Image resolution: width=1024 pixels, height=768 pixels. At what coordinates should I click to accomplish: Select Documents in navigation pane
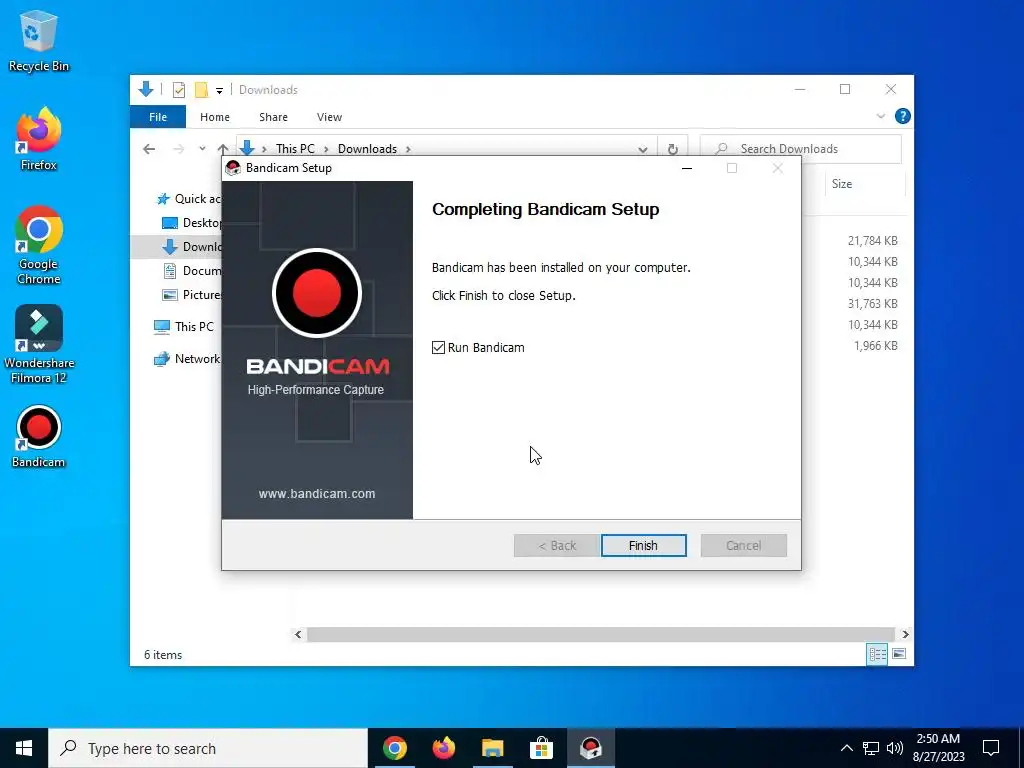pyautogui.click(x=191, y=270)
